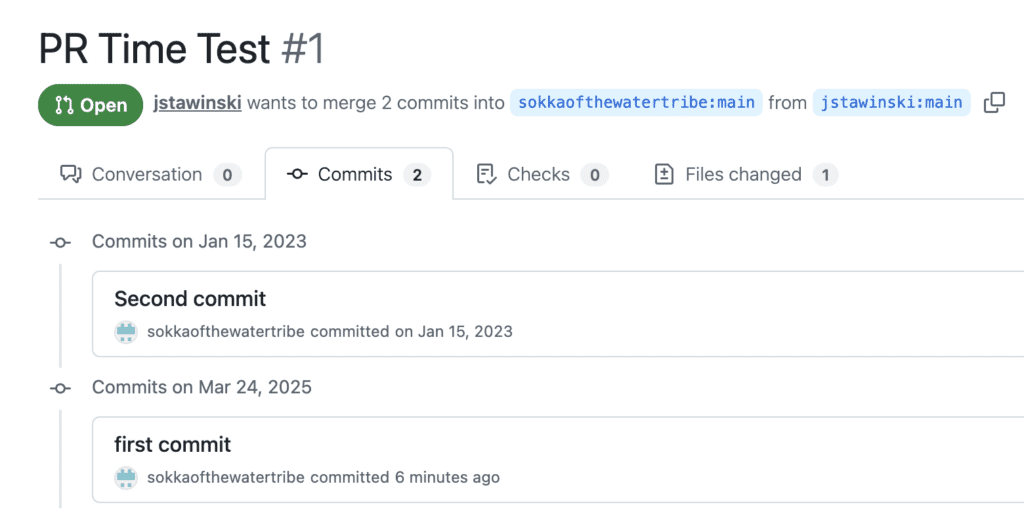This screenshot has width=1024, height=528.
Task: Open the author avatar under first commit
Action: [x=126, y=478]
